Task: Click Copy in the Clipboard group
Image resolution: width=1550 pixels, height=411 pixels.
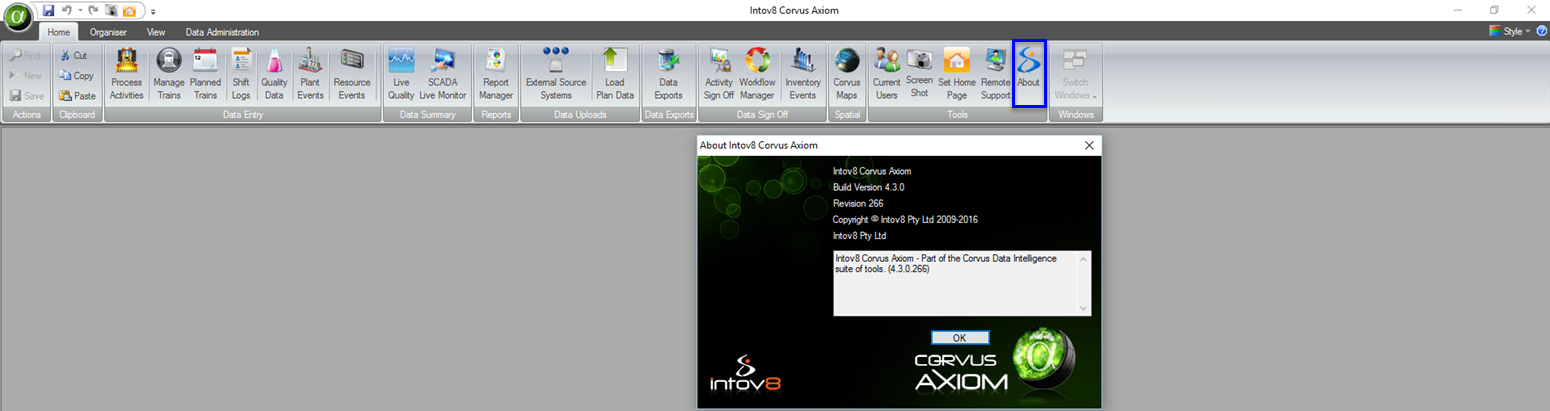Action: click(76, 76)
